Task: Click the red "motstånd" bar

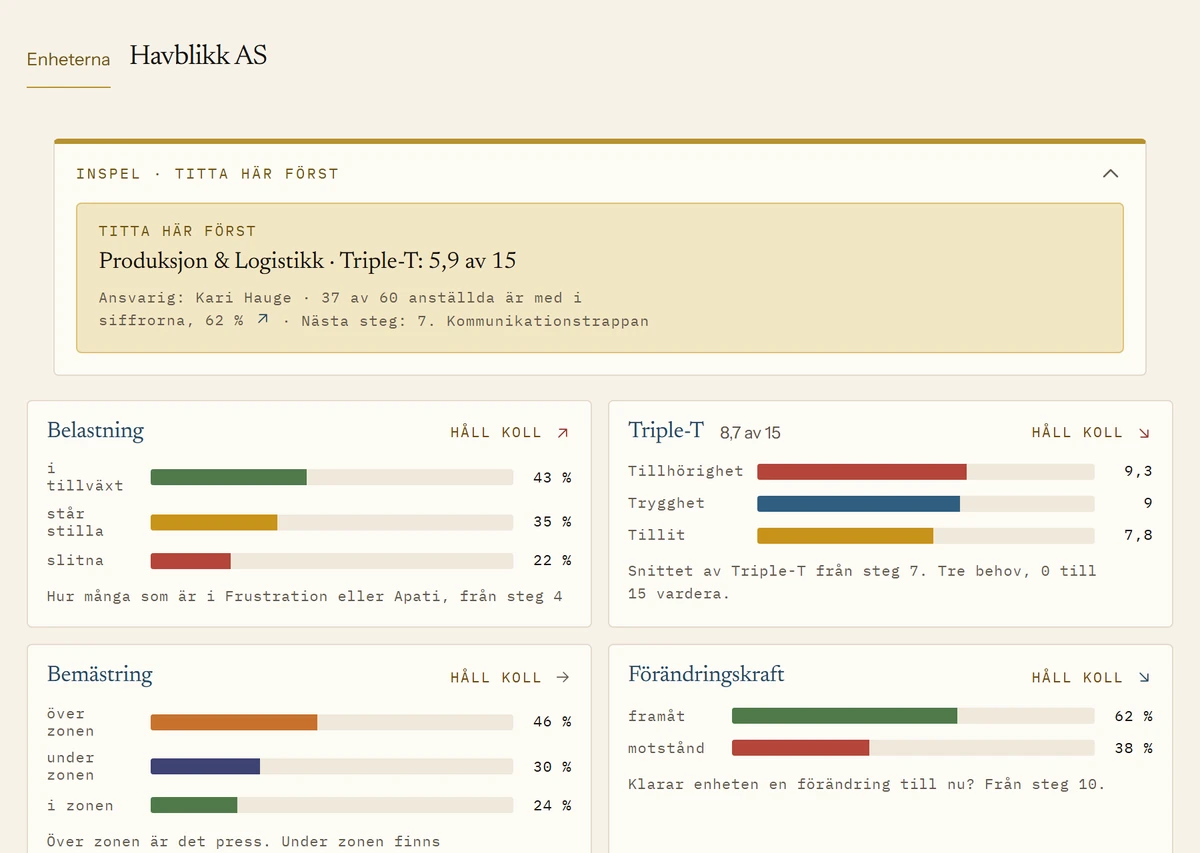Action: coord(801,748)
